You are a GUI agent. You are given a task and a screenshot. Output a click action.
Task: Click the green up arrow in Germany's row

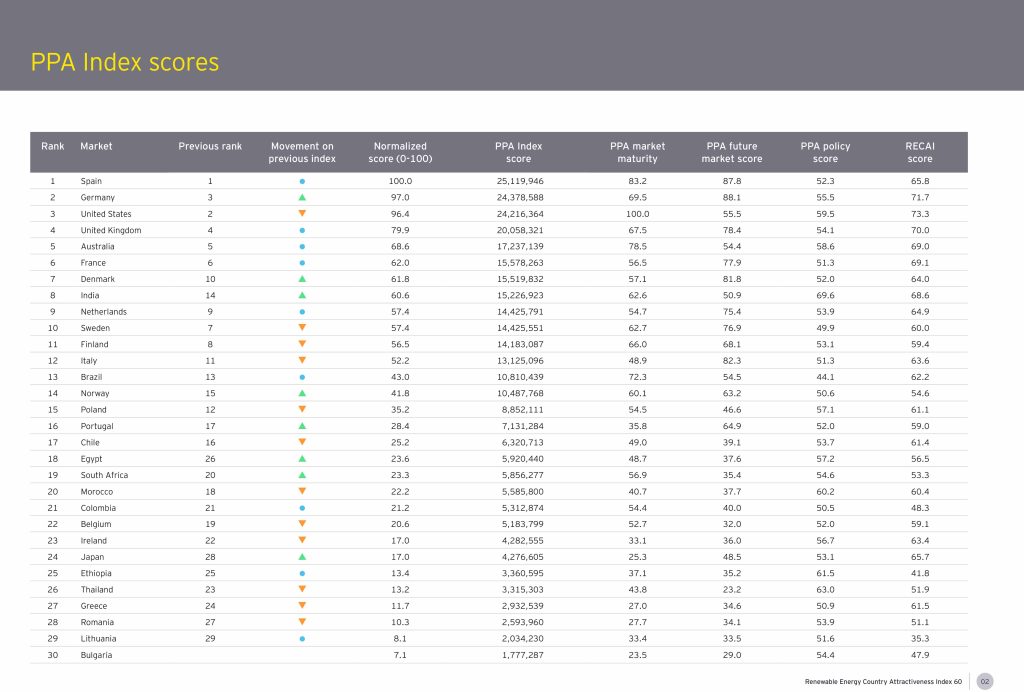click(302, 197)
